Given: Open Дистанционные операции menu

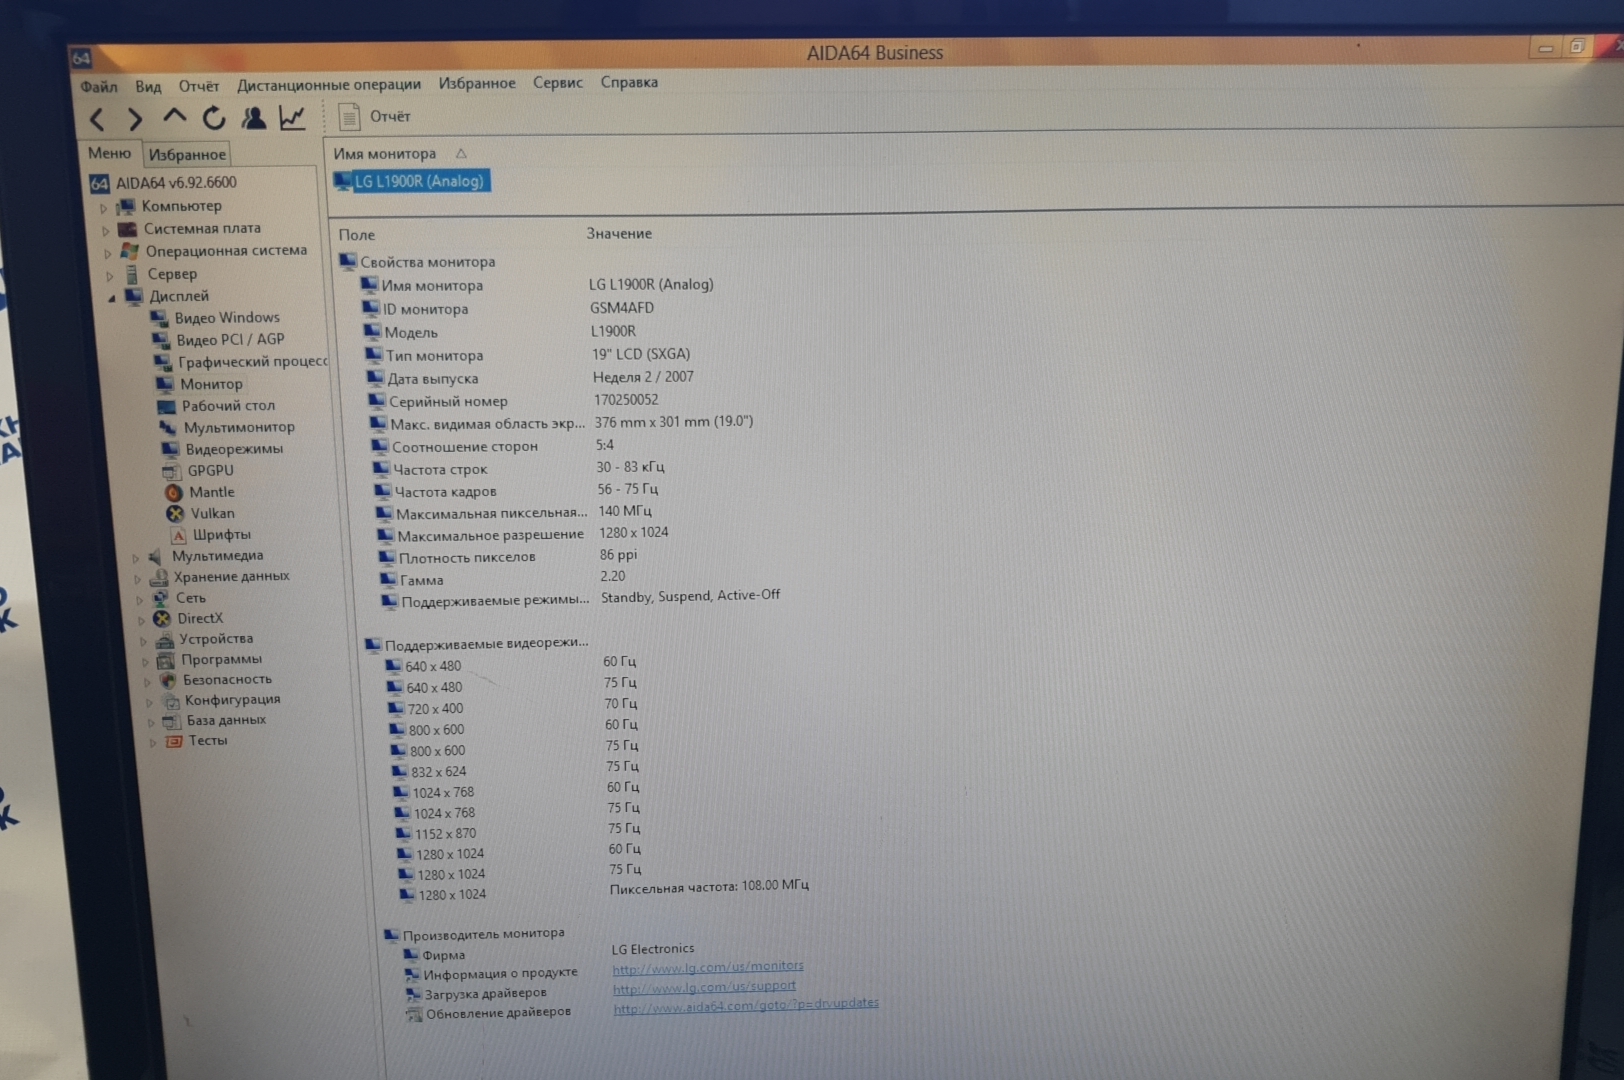Looking at the screenshot, I should pyautogui.click(x=329, y=84).
